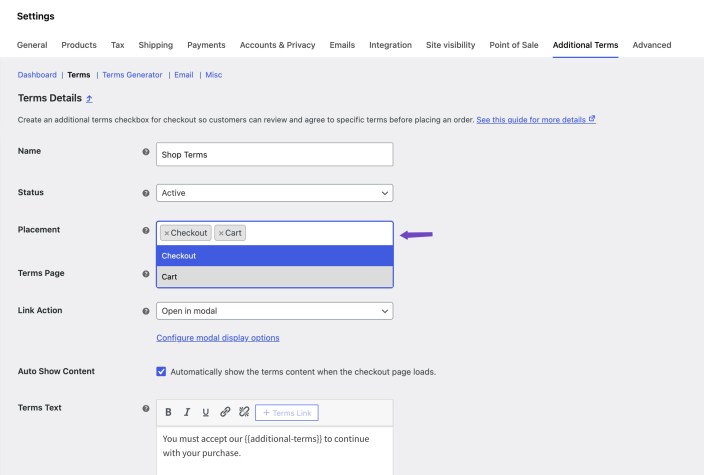Open the Shipping settings tab
The height and width of the screenshot is (475, 704).
(x=156, y=45)
